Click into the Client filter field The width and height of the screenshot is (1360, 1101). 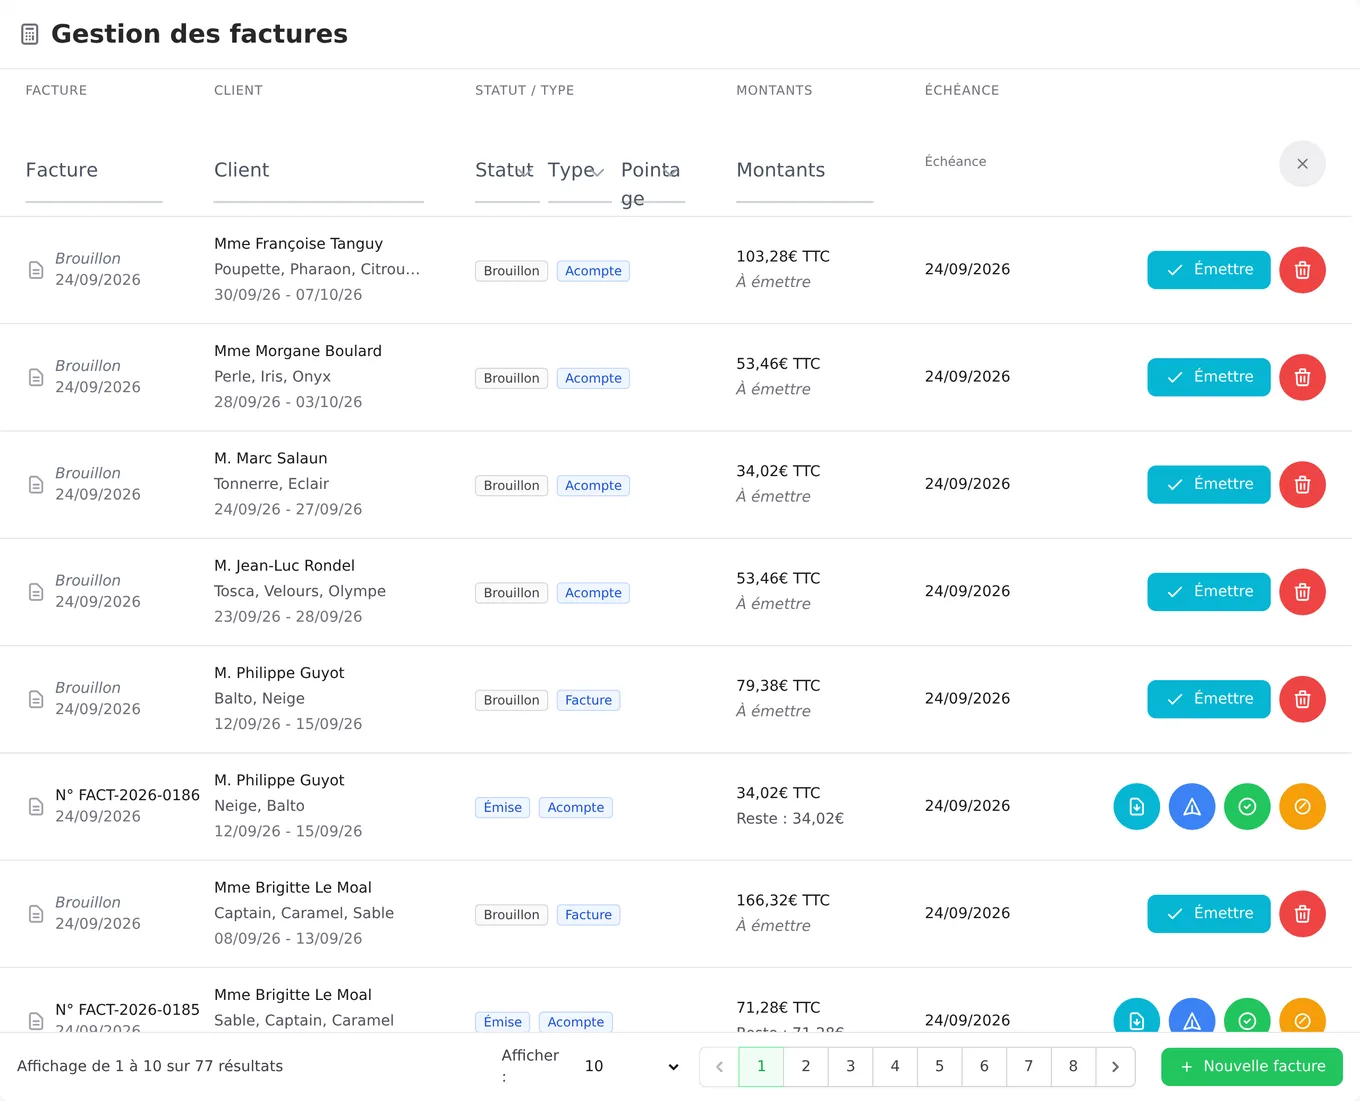coord(319,171)
